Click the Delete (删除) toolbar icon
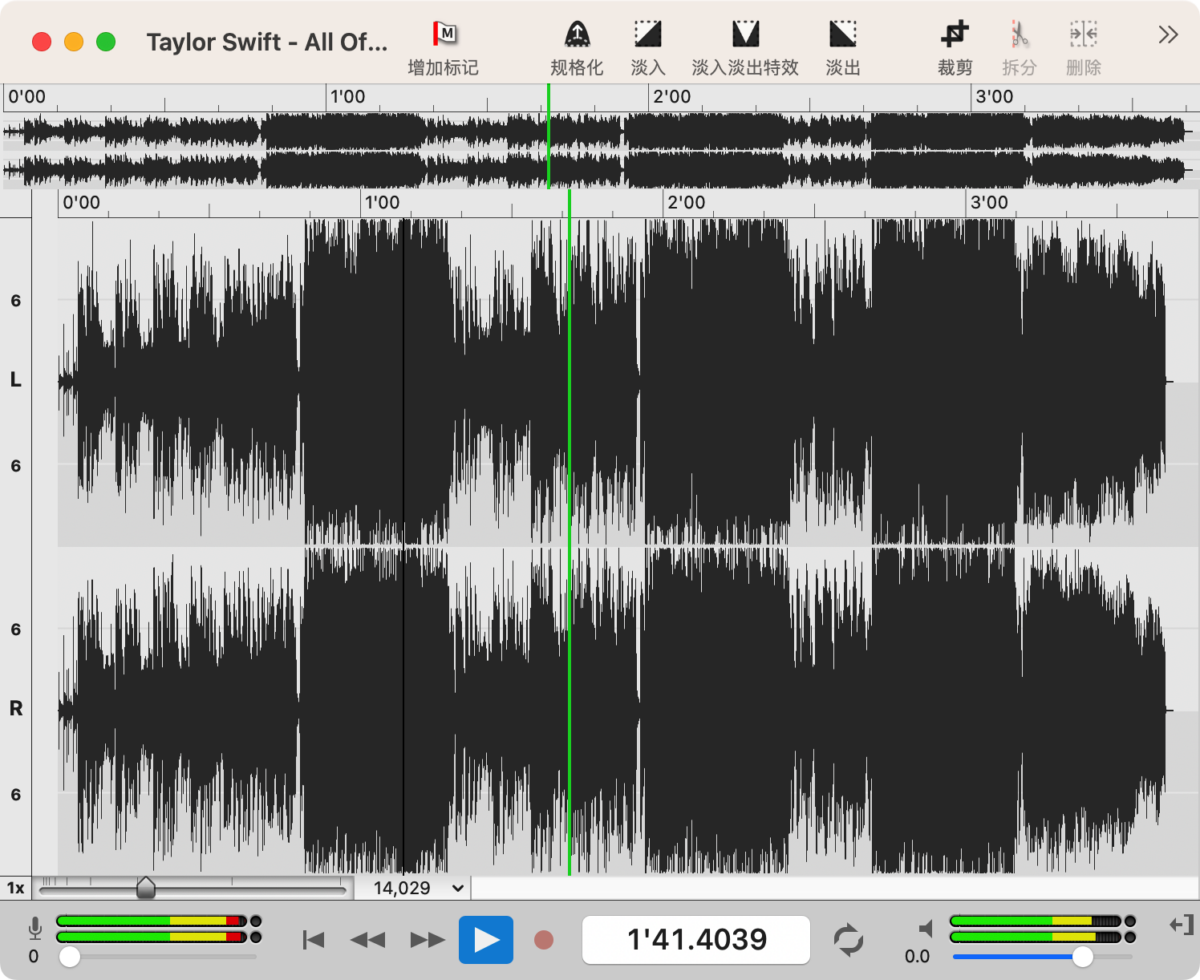Image resolution: width=1200 pixels, height=980 pixels. tap(1083, 34)
